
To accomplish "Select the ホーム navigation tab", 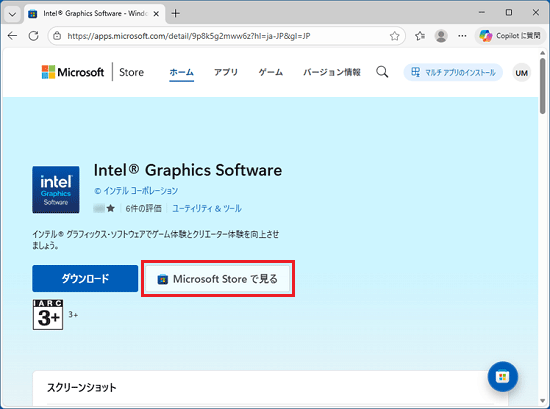I will (181, 72).
